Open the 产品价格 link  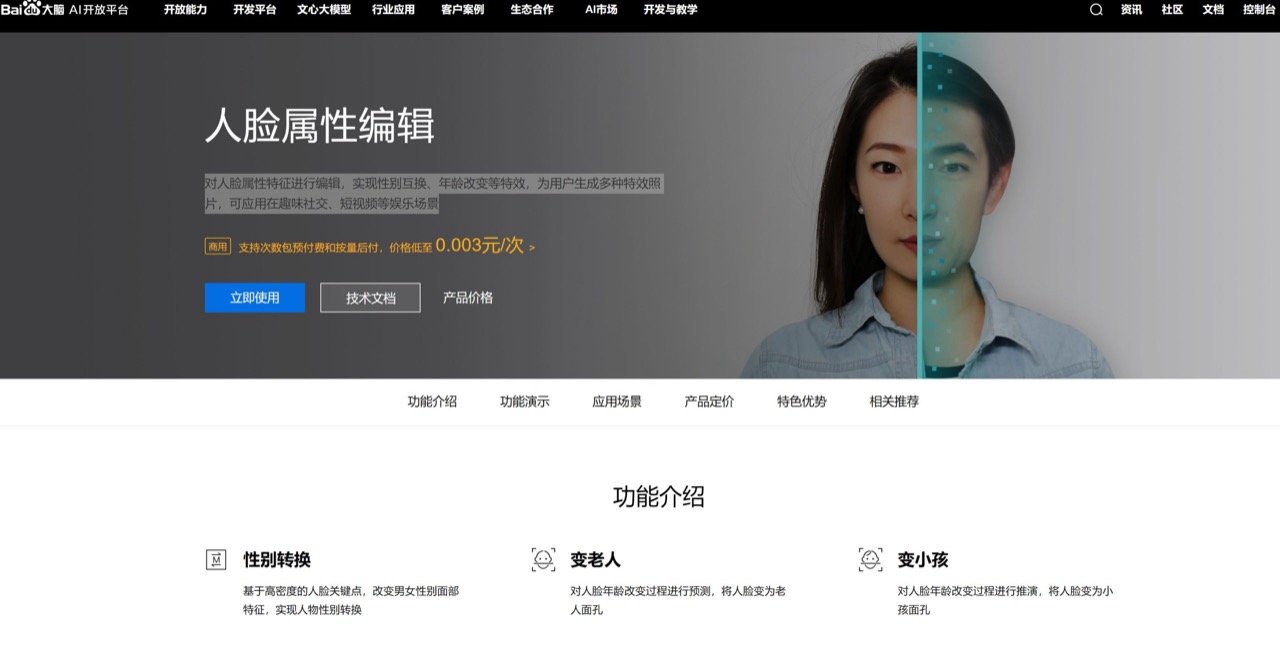pyautogui.click(x=468, y=297)
